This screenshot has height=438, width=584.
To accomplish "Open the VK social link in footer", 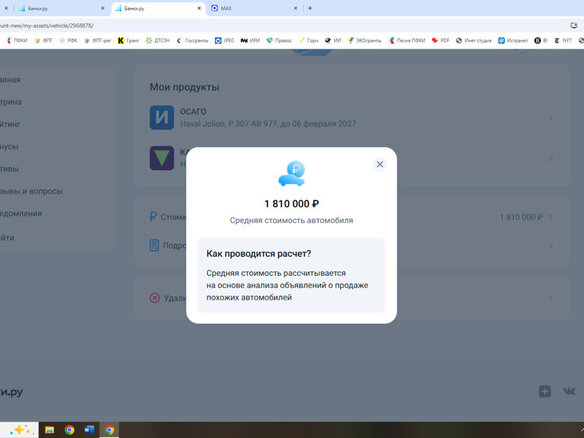I will [569, 391].
